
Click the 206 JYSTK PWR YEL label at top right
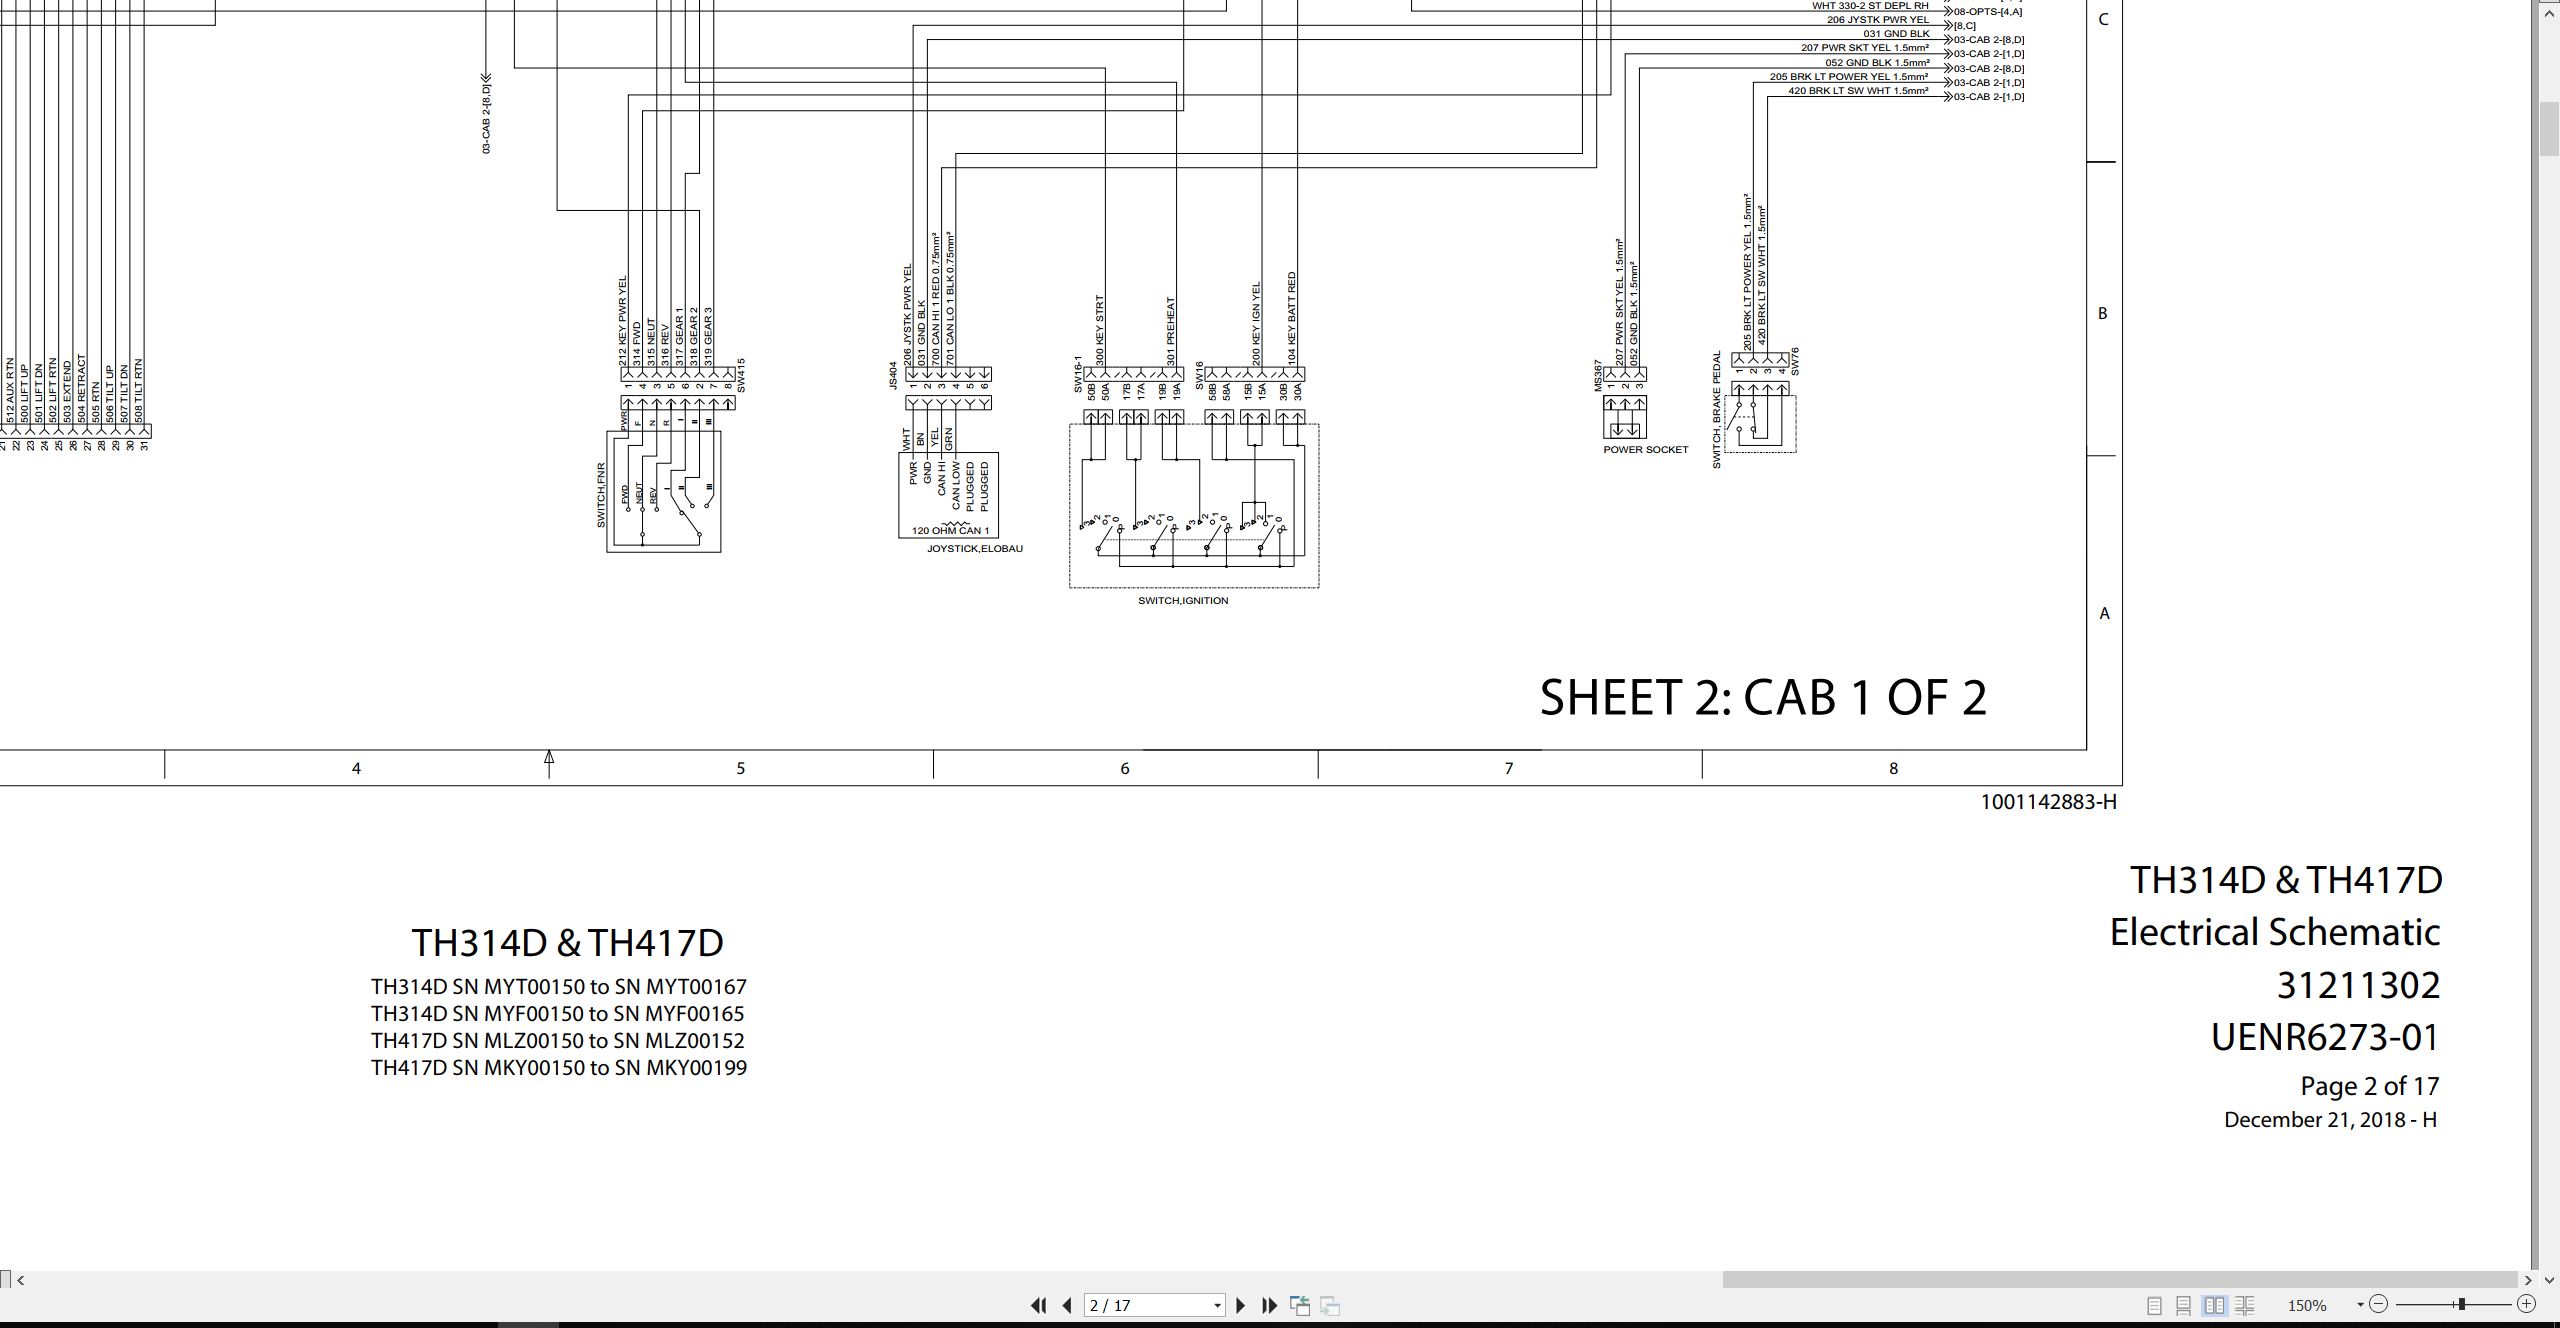click(1878, 20)
